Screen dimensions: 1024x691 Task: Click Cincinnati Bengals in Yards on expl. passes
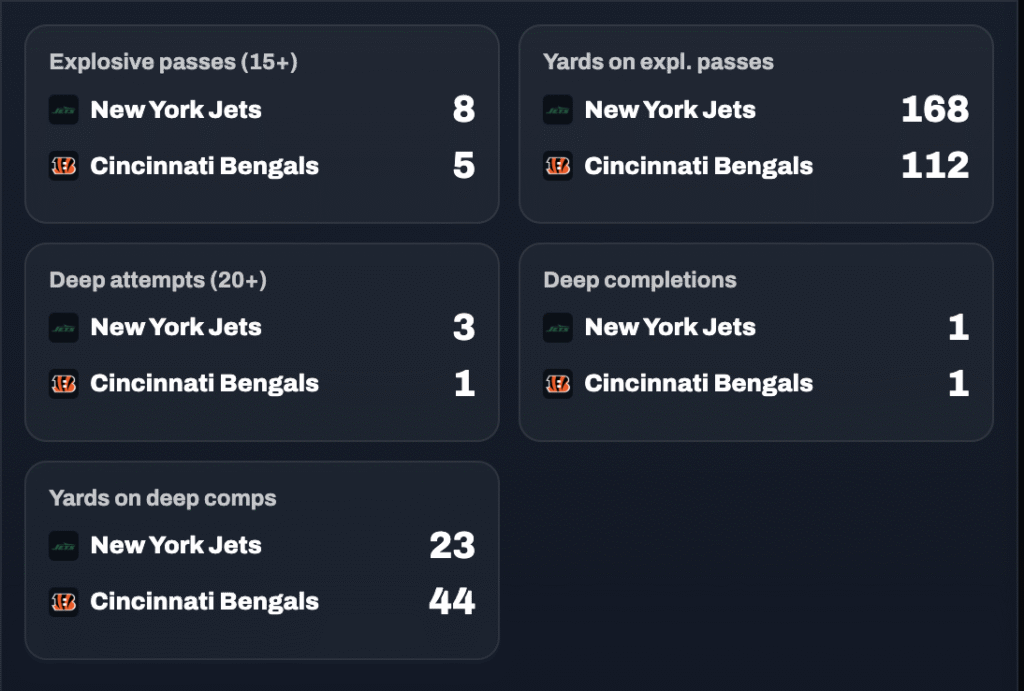(x=698, y=166)
